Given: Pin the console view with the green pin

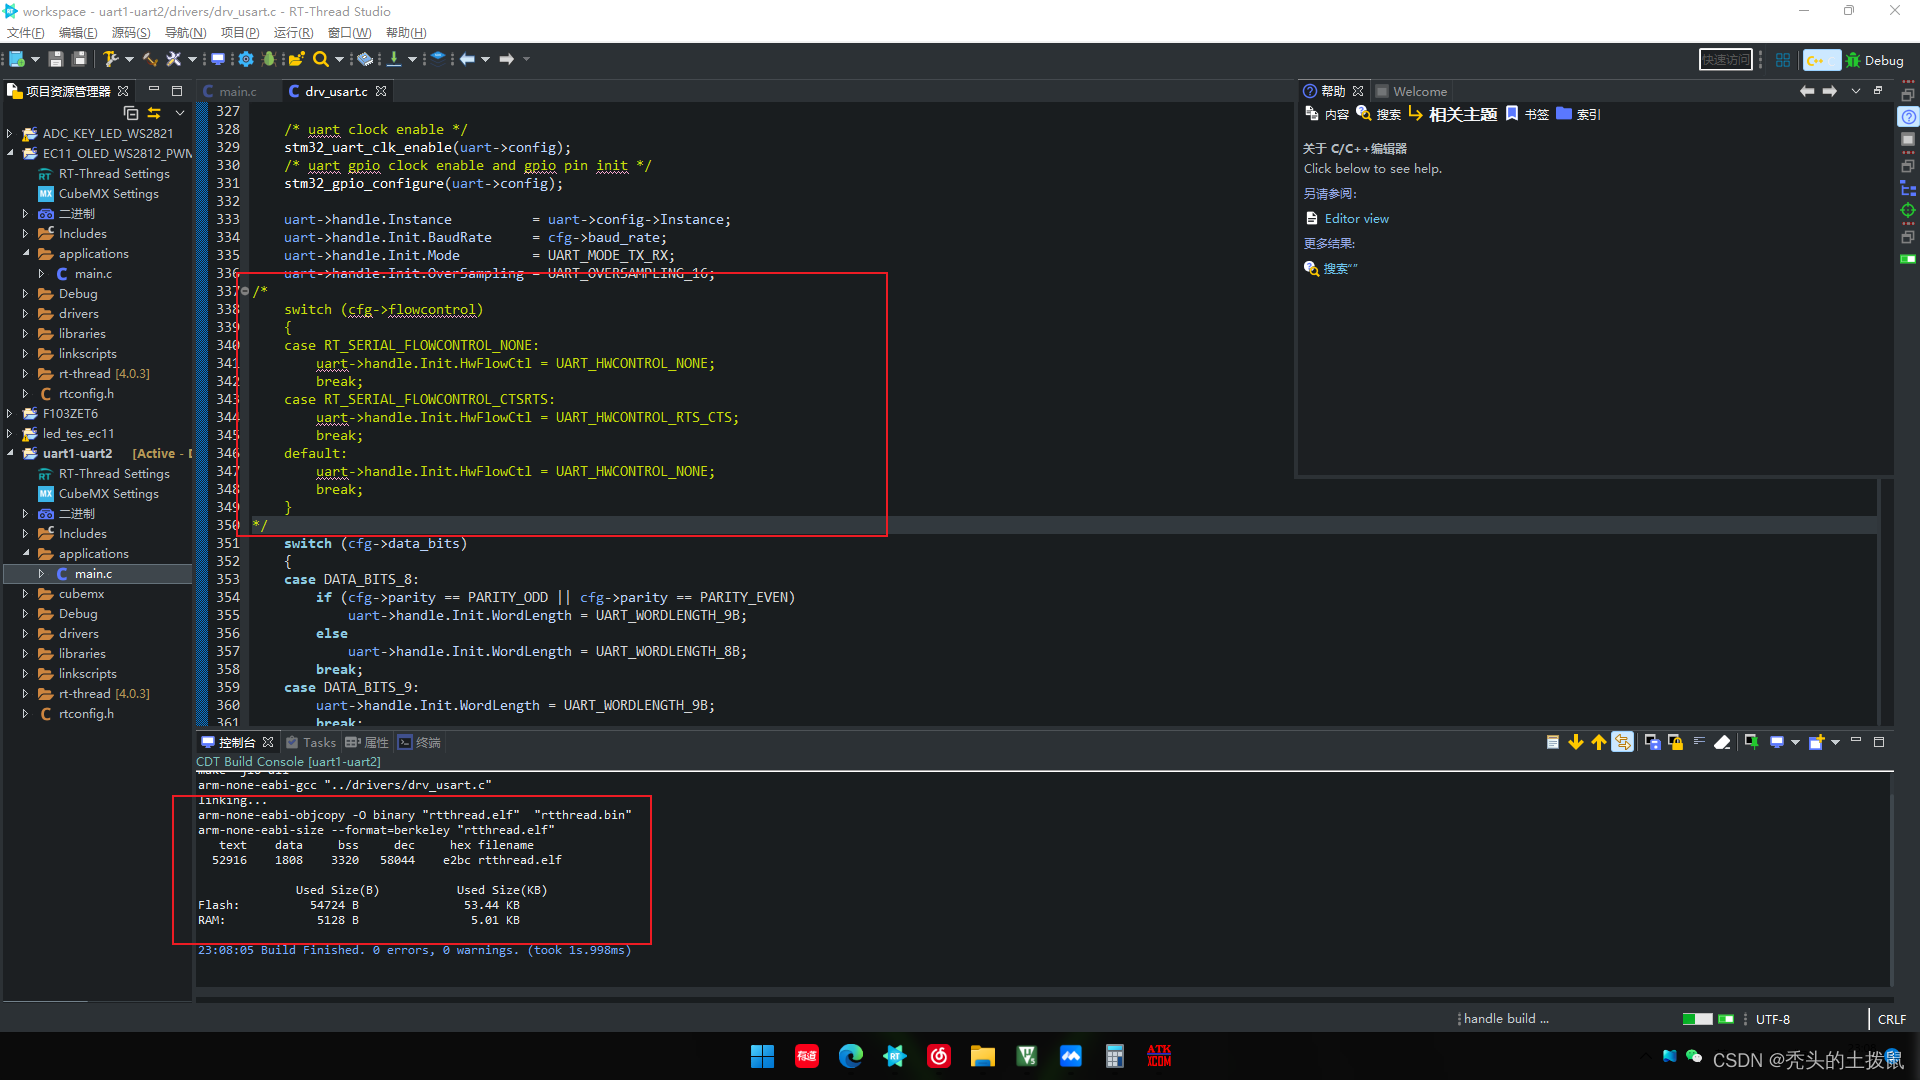Looking at the screenshot, I should click(1752, 742).
